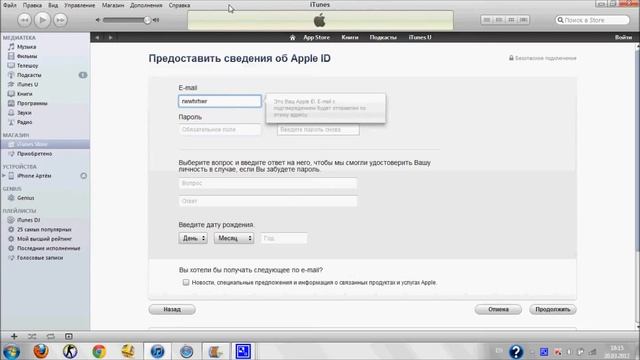Click the Войти sign-in link
The height and width of the screenshot is (360, 640).
click(x=623, y=37)
